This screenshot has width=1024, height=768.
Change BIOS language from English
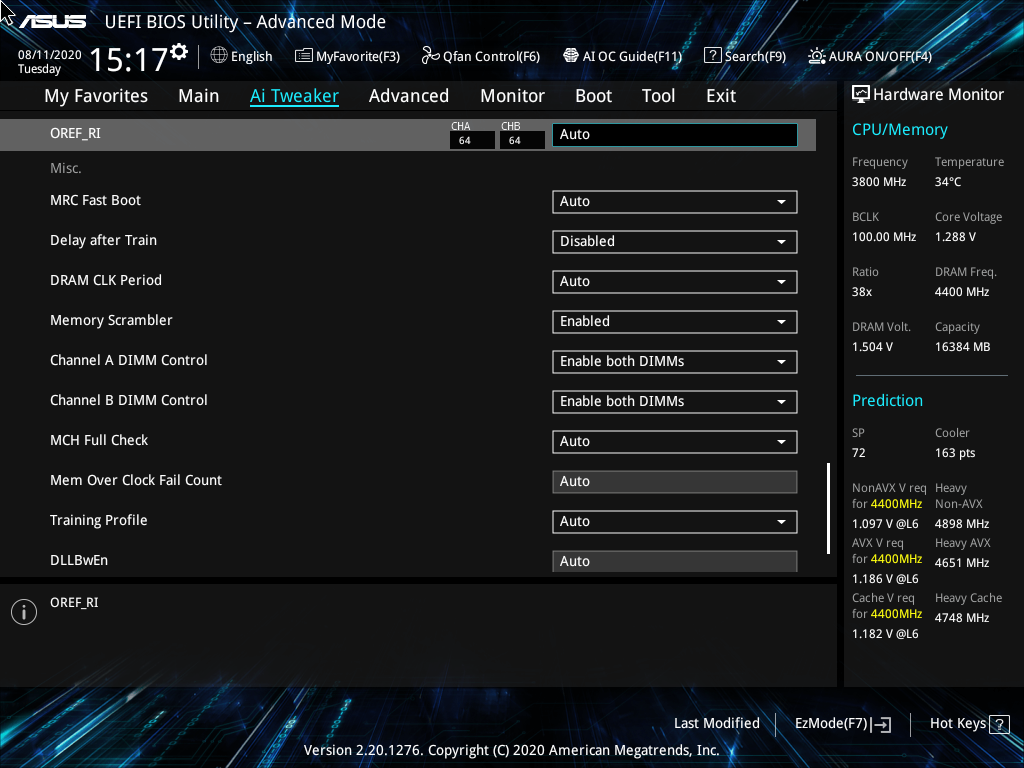click(241, 56)
